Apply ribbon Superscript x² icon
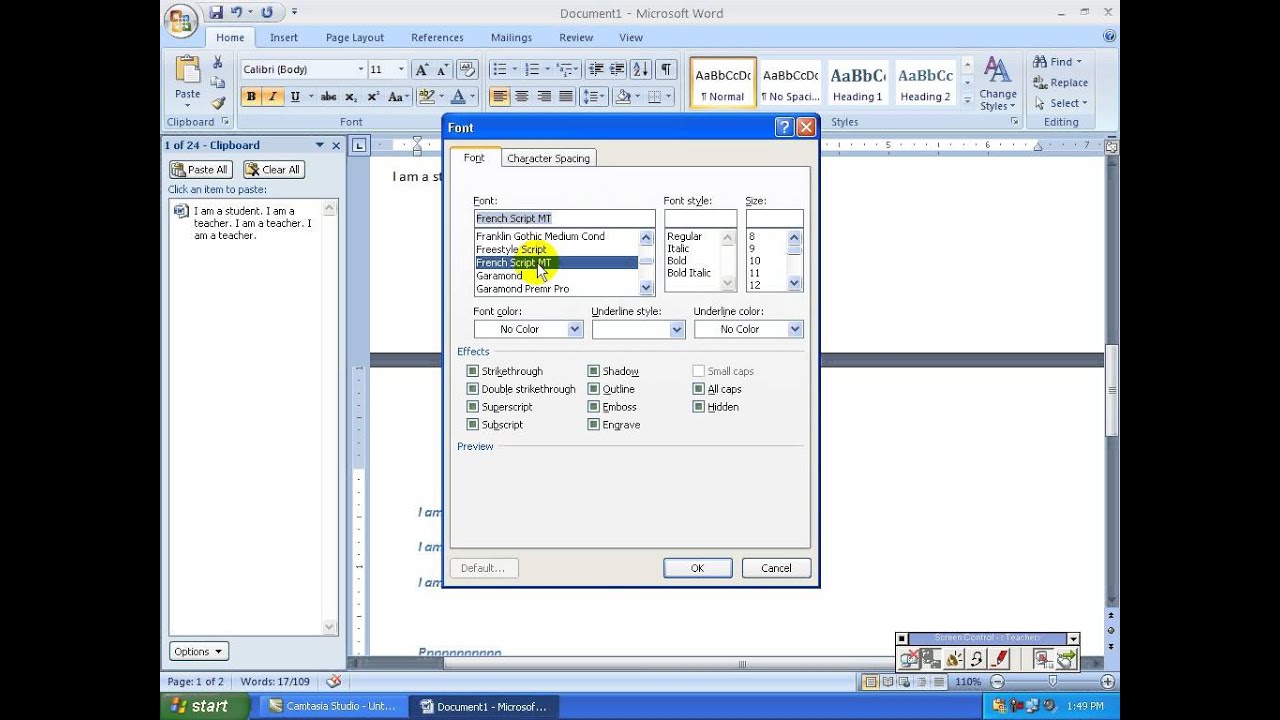Viewport: 1280px width, 720px height. point(373,97)
